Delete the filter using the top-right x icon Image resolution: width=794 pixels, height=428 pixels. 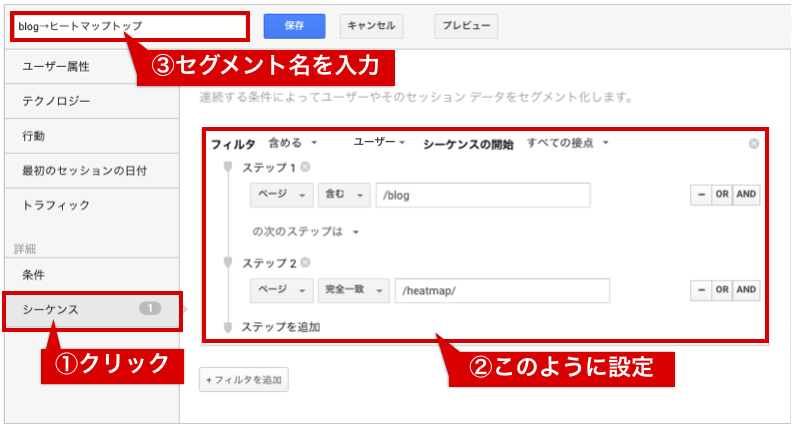click(x=753, y=144)
